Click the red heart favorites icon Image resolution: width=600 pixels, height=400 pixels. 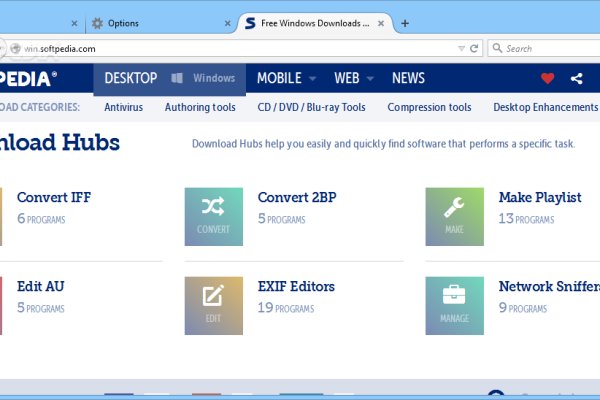coord(547,78)
